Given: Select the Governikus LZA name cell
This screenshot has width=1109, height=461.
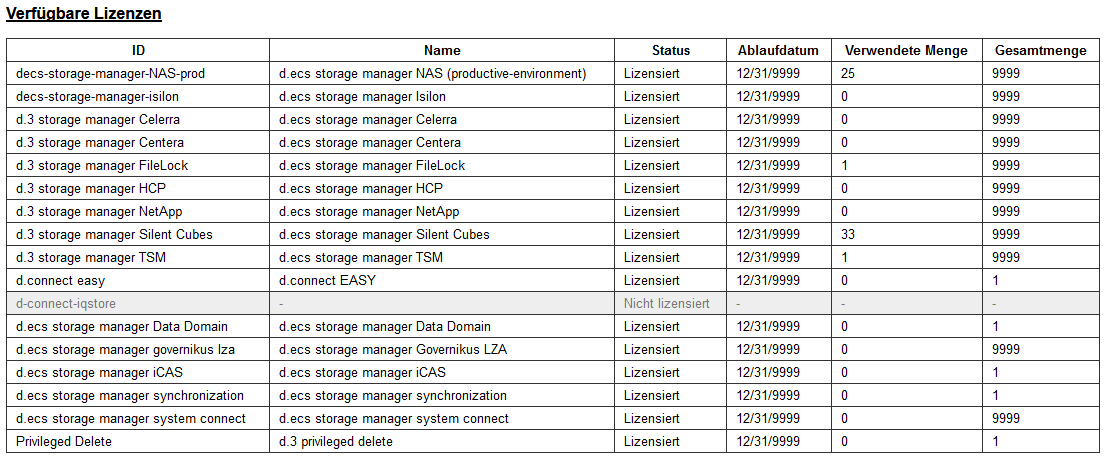Looking at the screenshot, I should [x=442, y=349].
